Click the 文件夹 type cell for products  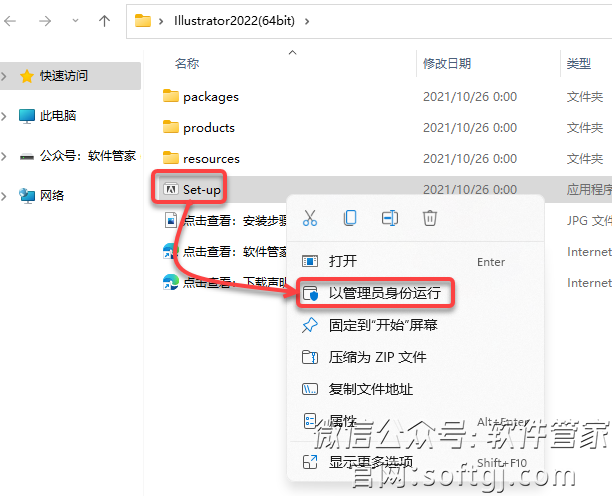point(585,128)
